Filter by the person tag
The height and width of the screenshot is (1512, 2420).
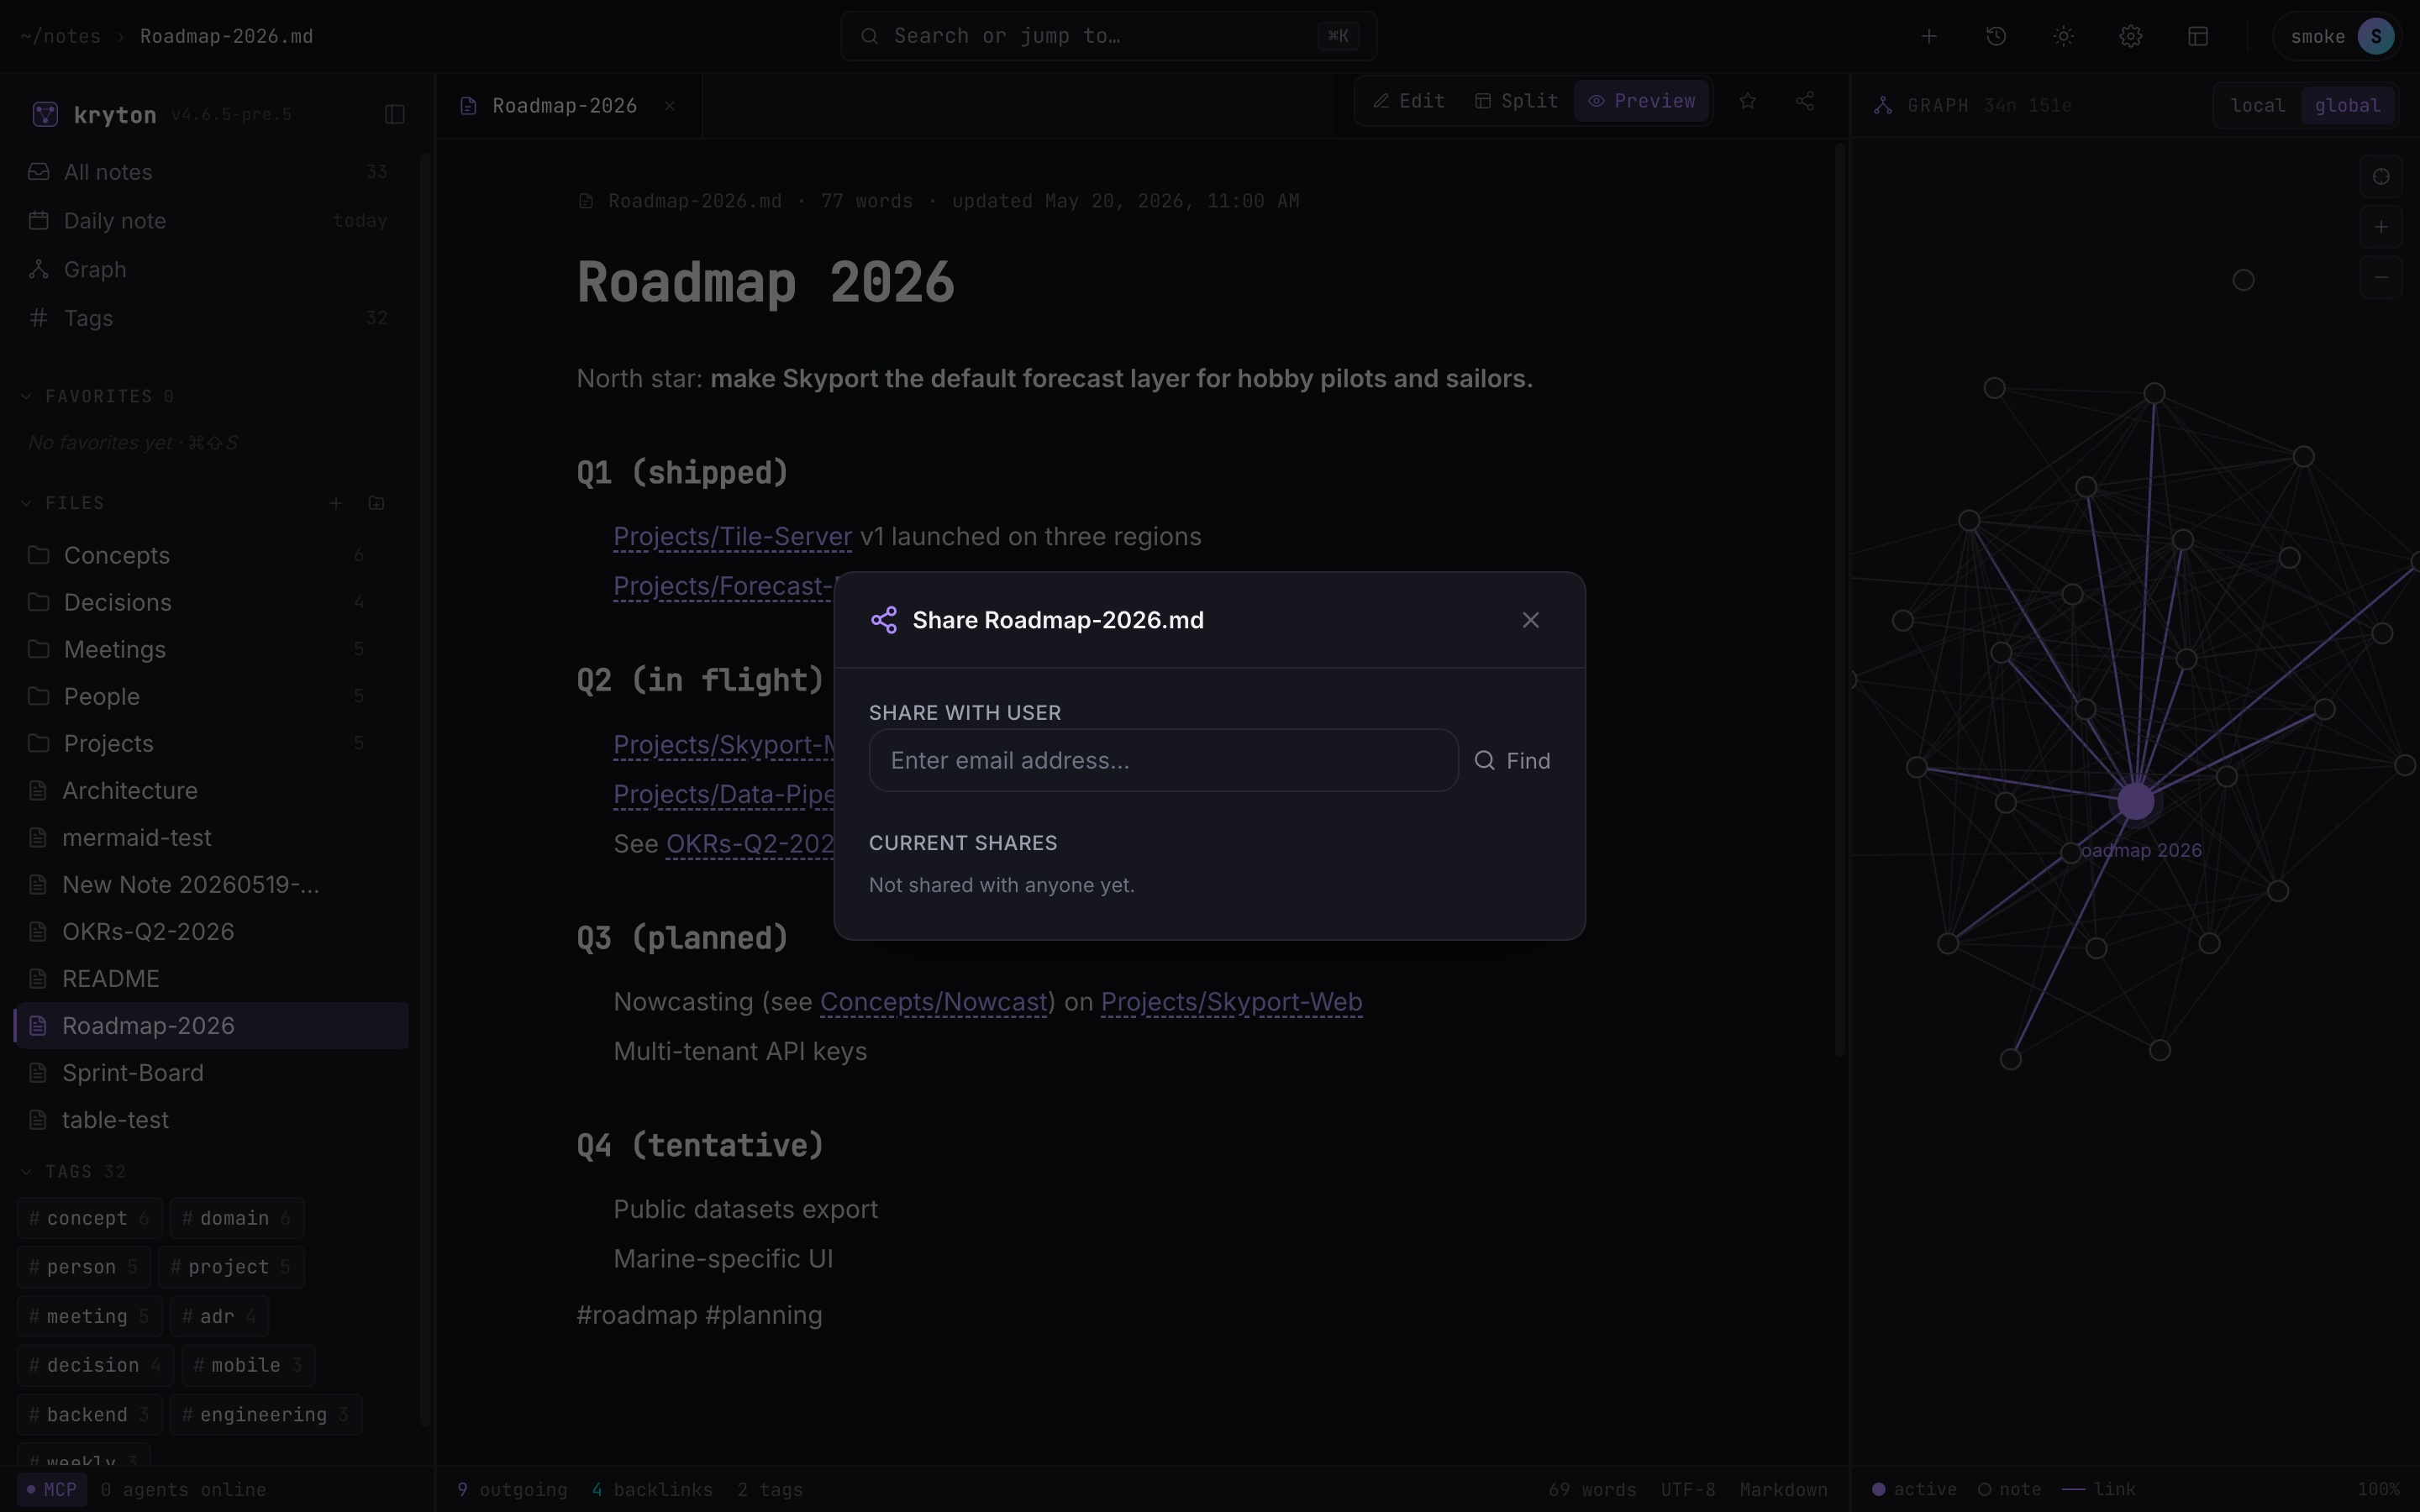tap(84, 1267)
